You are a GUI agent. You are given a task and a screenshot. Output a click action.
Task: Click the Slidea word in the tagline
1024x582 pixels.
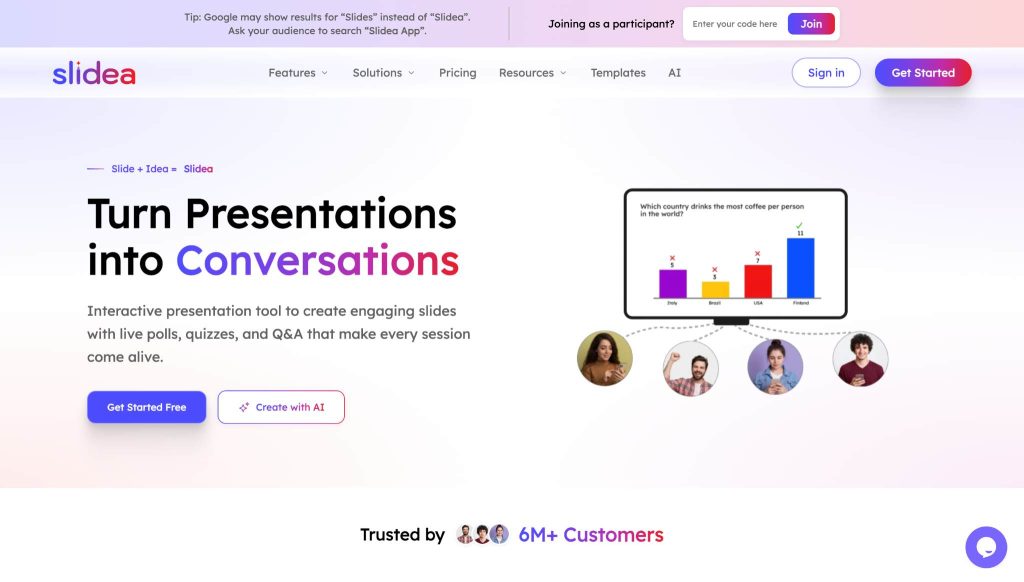(x=198, y=169)
